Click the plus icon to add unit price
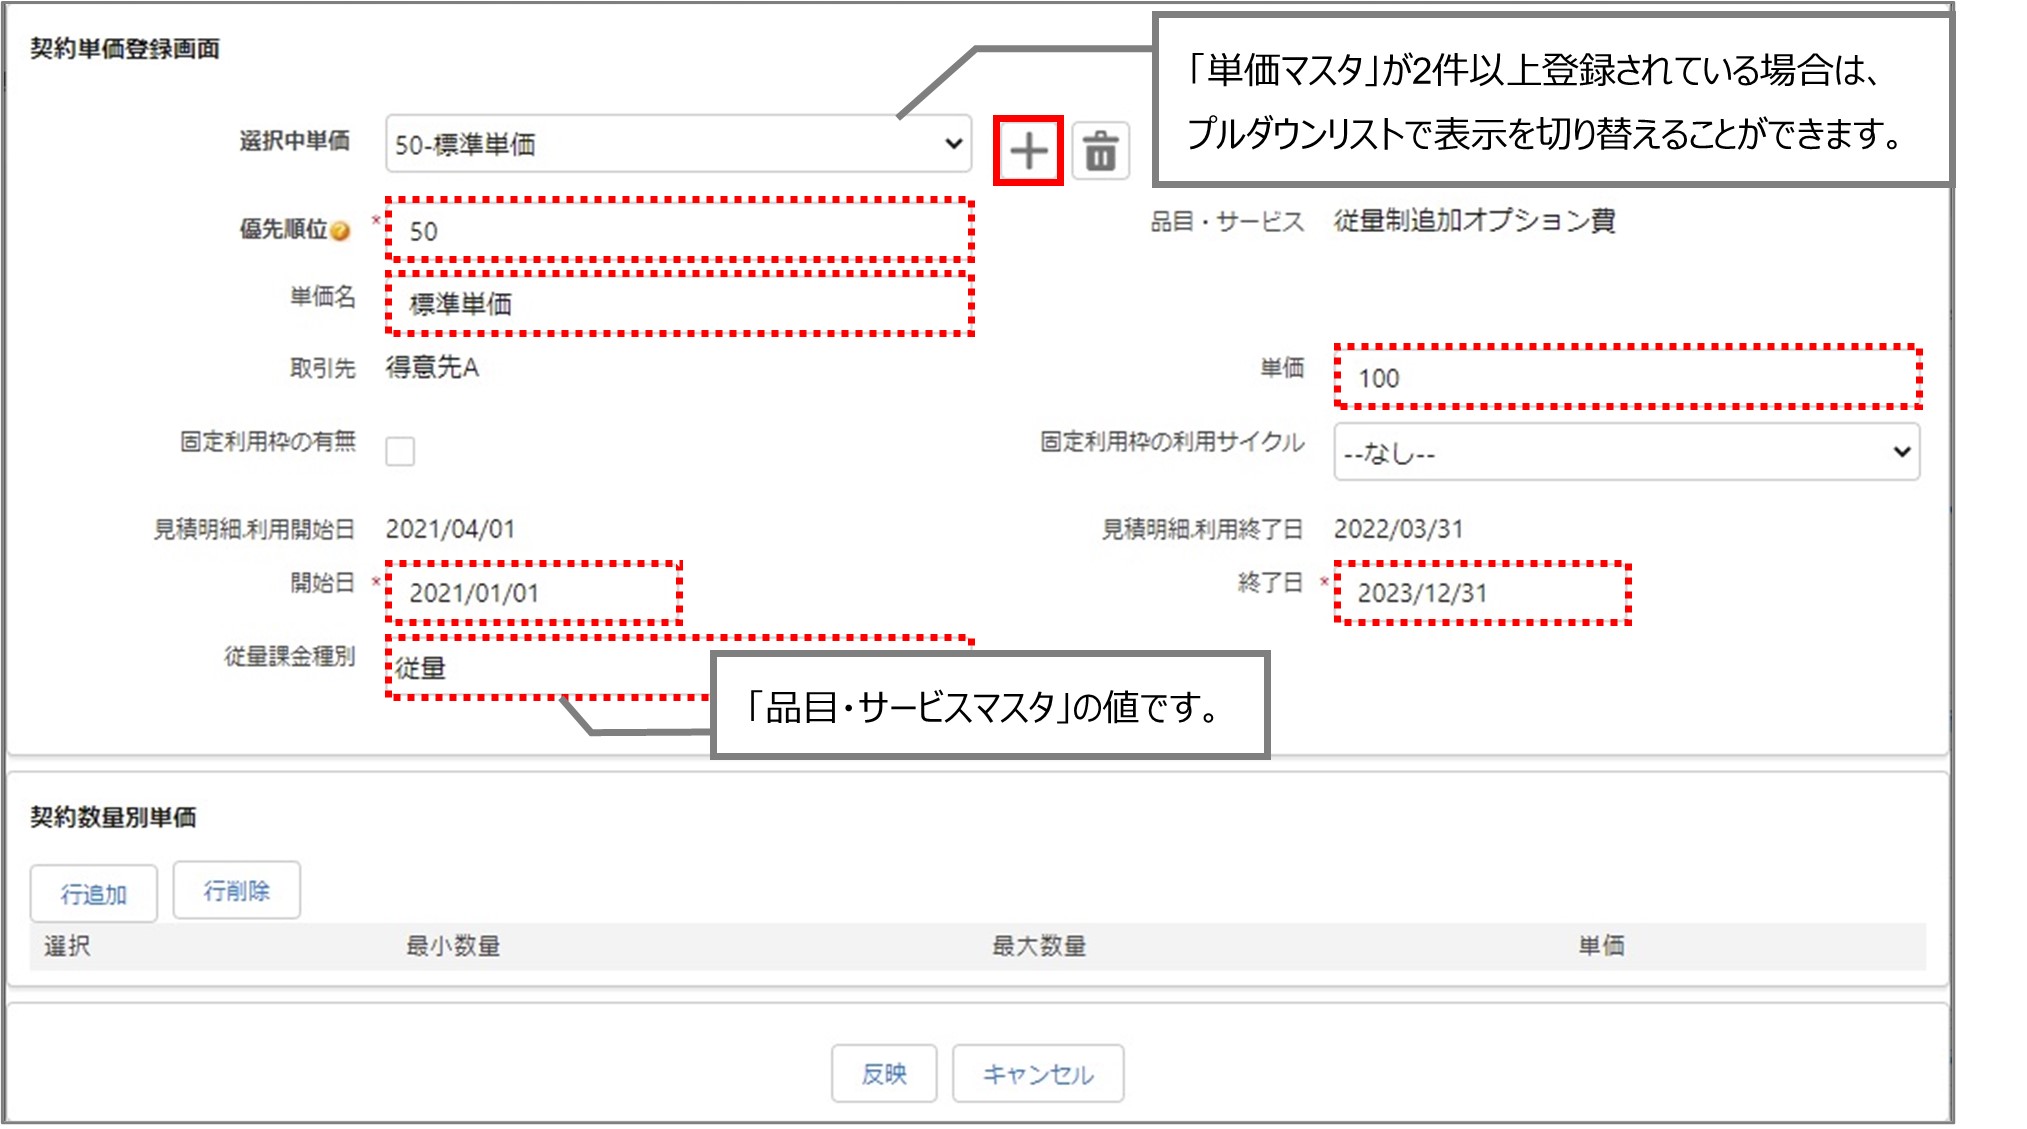The width and height of the screenshot is (2027, 1129). click(x=1027, y=151)
